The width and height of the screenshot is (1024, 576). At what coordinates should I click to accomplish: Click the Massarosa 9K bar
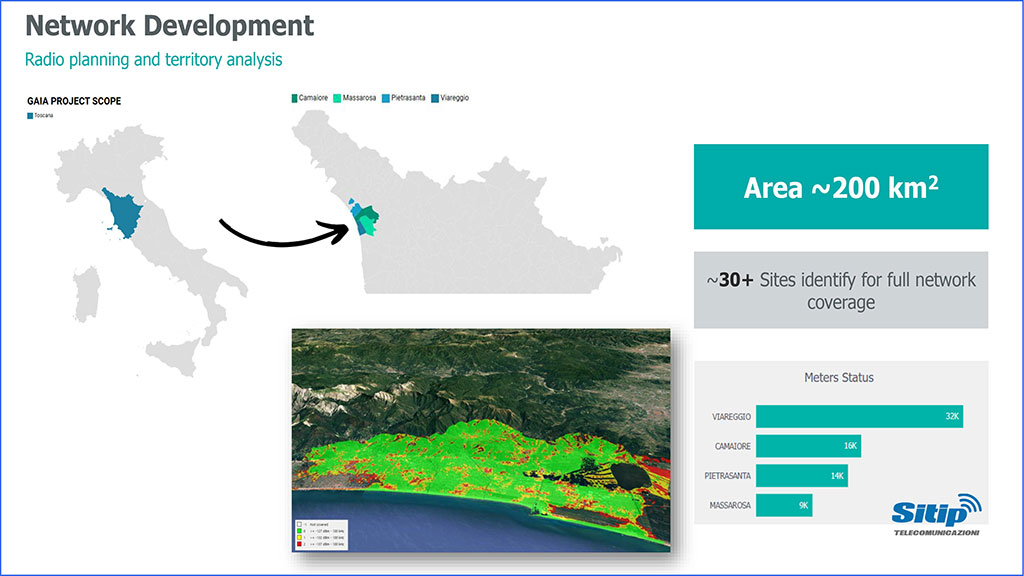[x=784, y=506]
